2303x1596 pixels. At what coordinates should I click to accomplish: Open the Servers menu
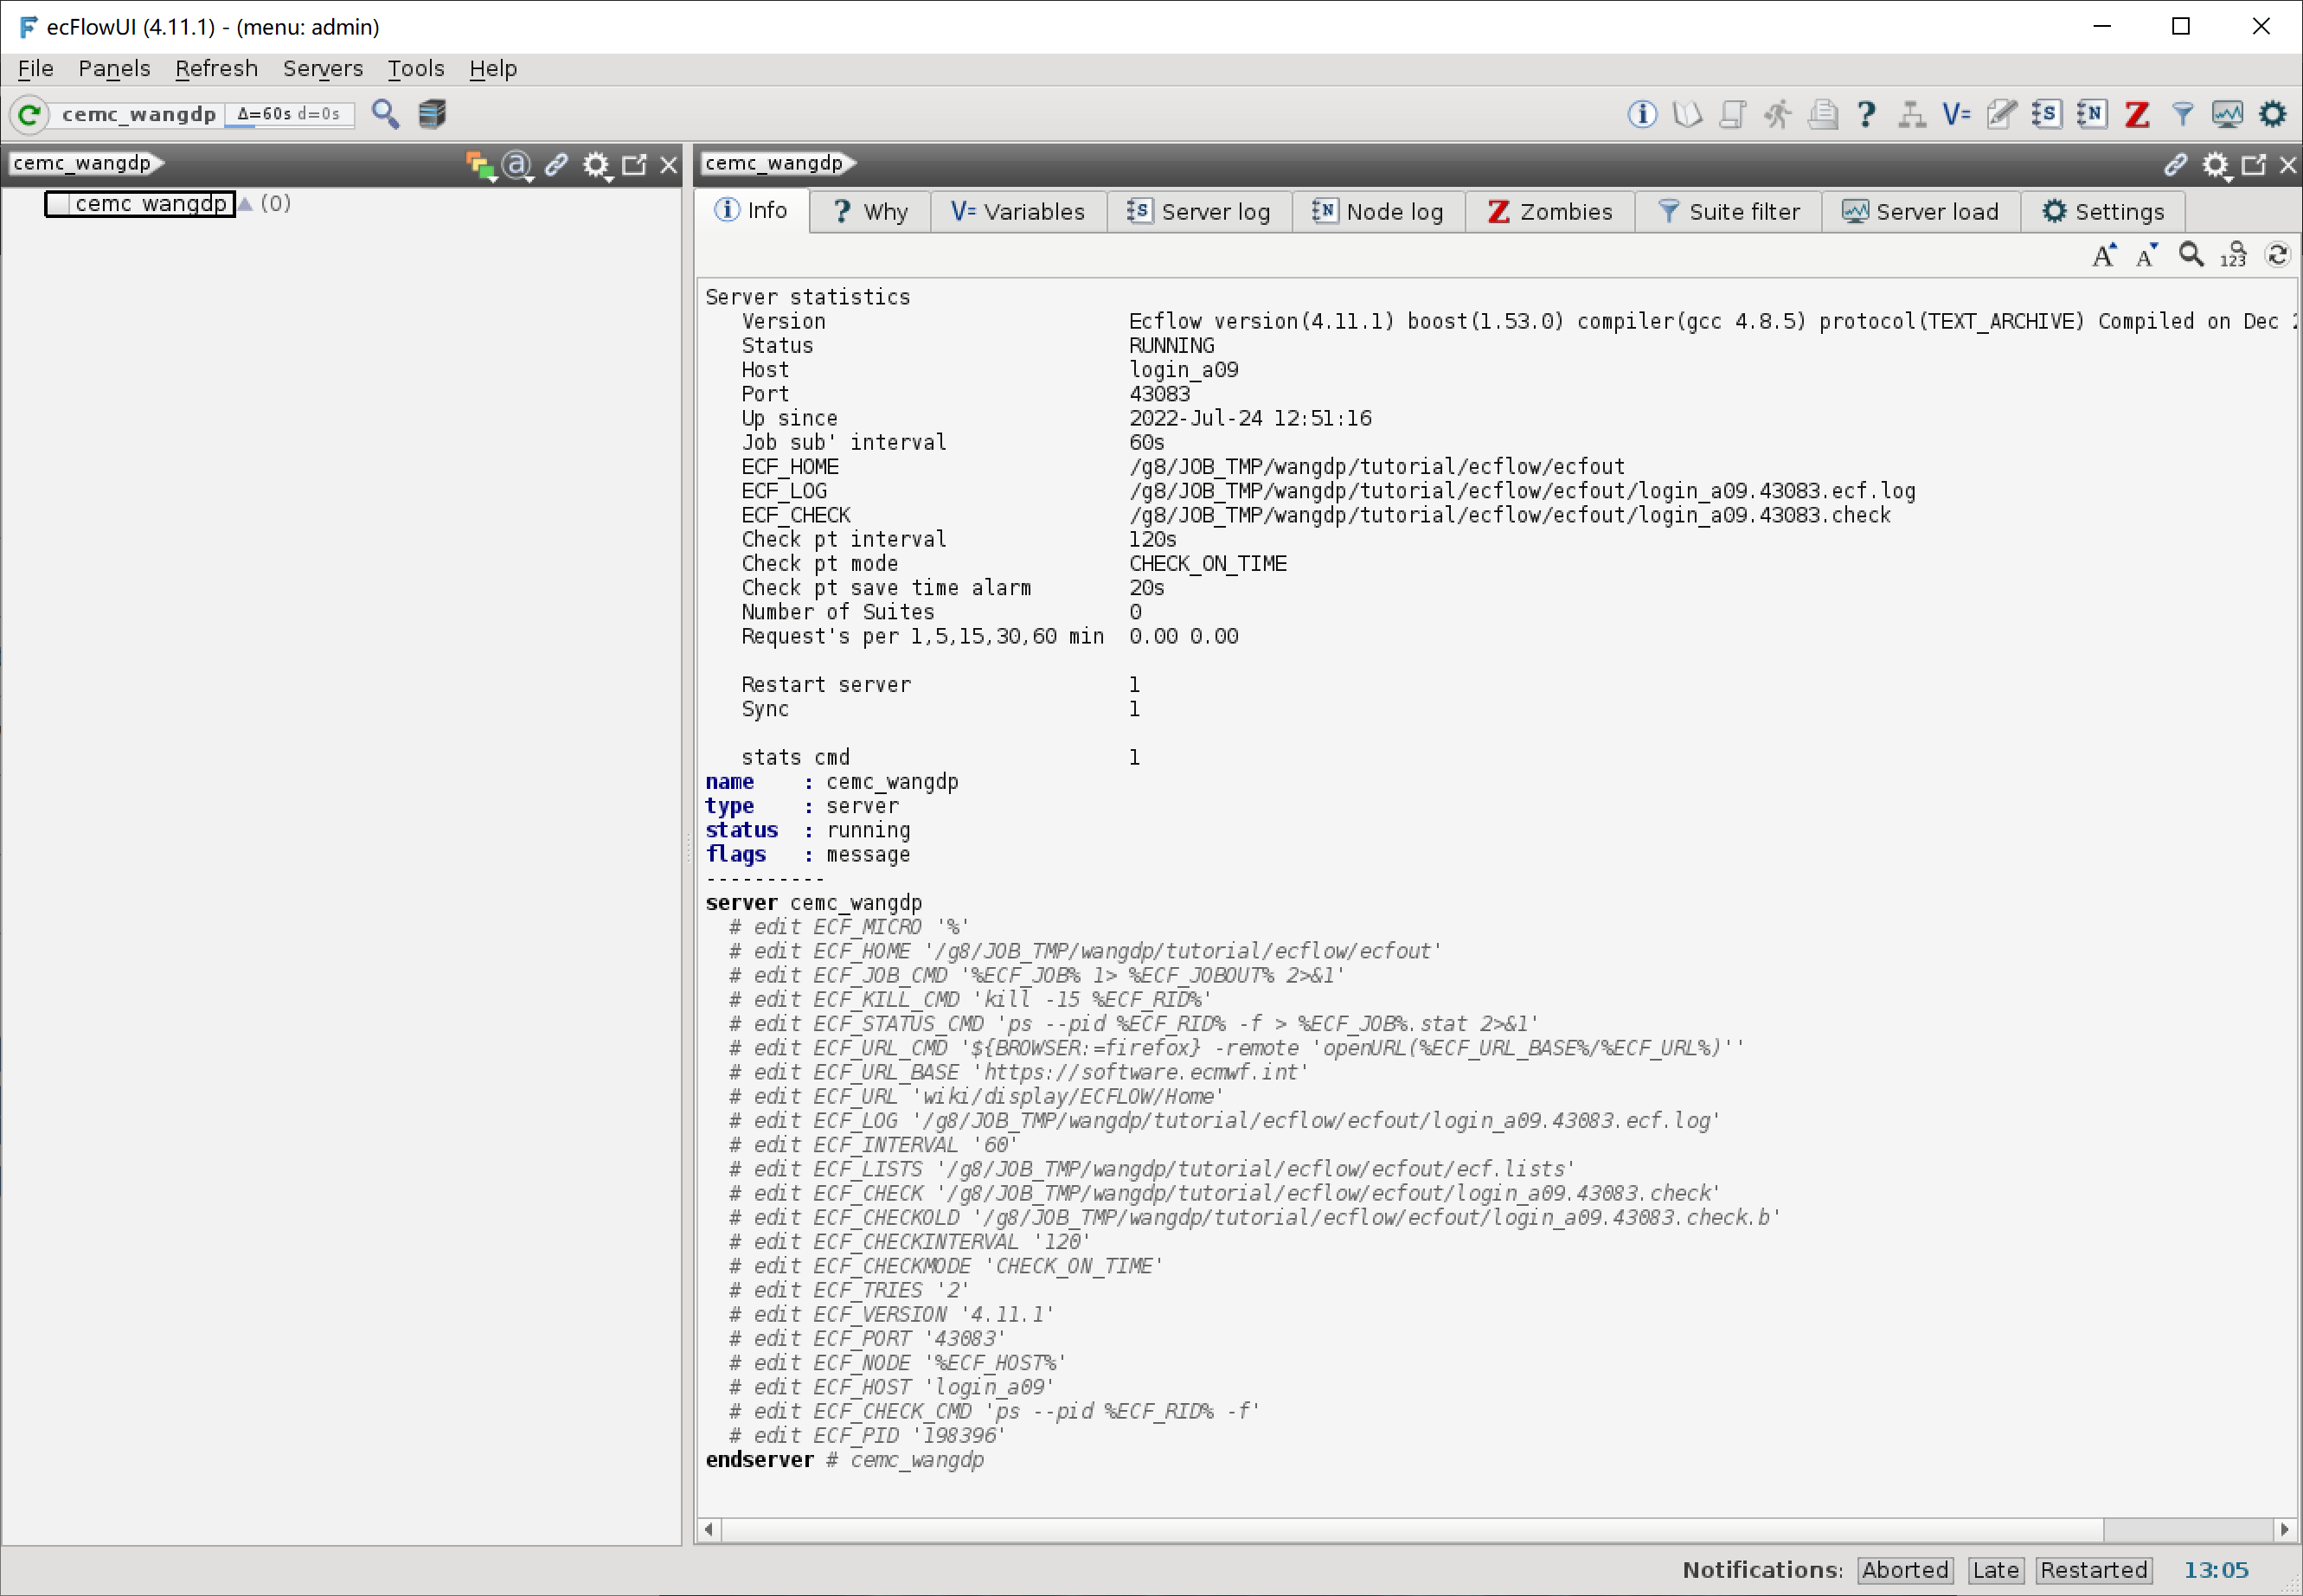pos(322,69)
